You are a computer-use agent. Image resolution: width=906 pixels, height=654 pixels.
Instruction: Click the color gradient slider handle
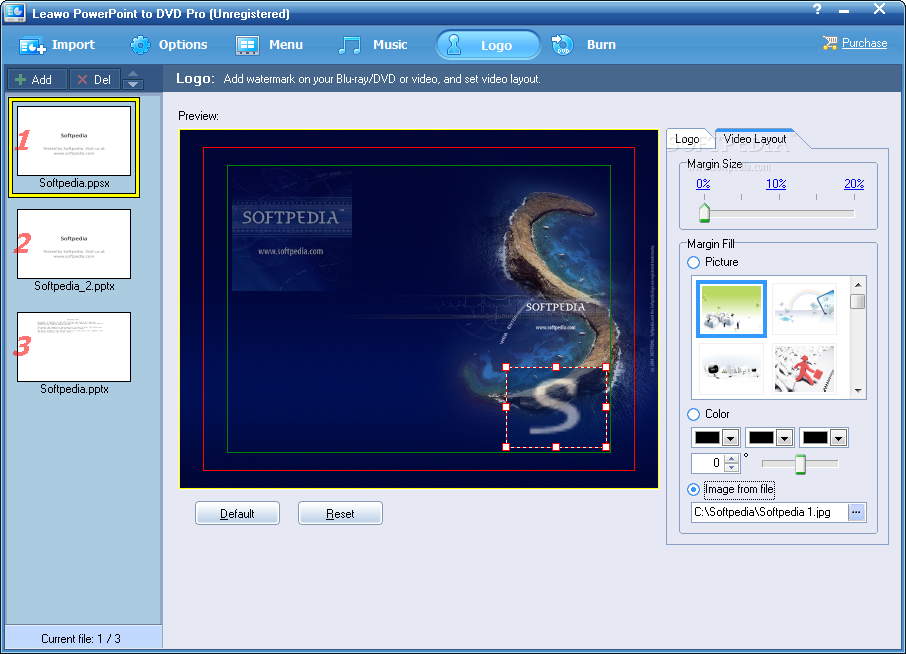coord(800,464)
